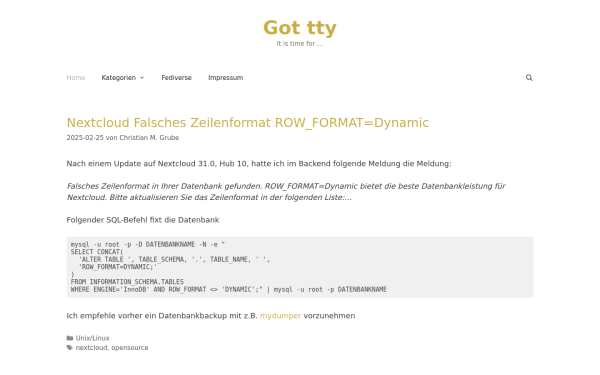The height and width of the screenshot is (375, 600).
Task: Open the opensource tag link
Action: [x=130, y=348]
